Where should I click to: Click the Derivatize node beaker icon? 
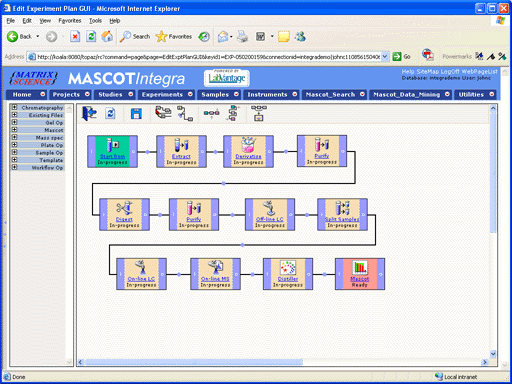pyautogui.click(x=248, y=145)
